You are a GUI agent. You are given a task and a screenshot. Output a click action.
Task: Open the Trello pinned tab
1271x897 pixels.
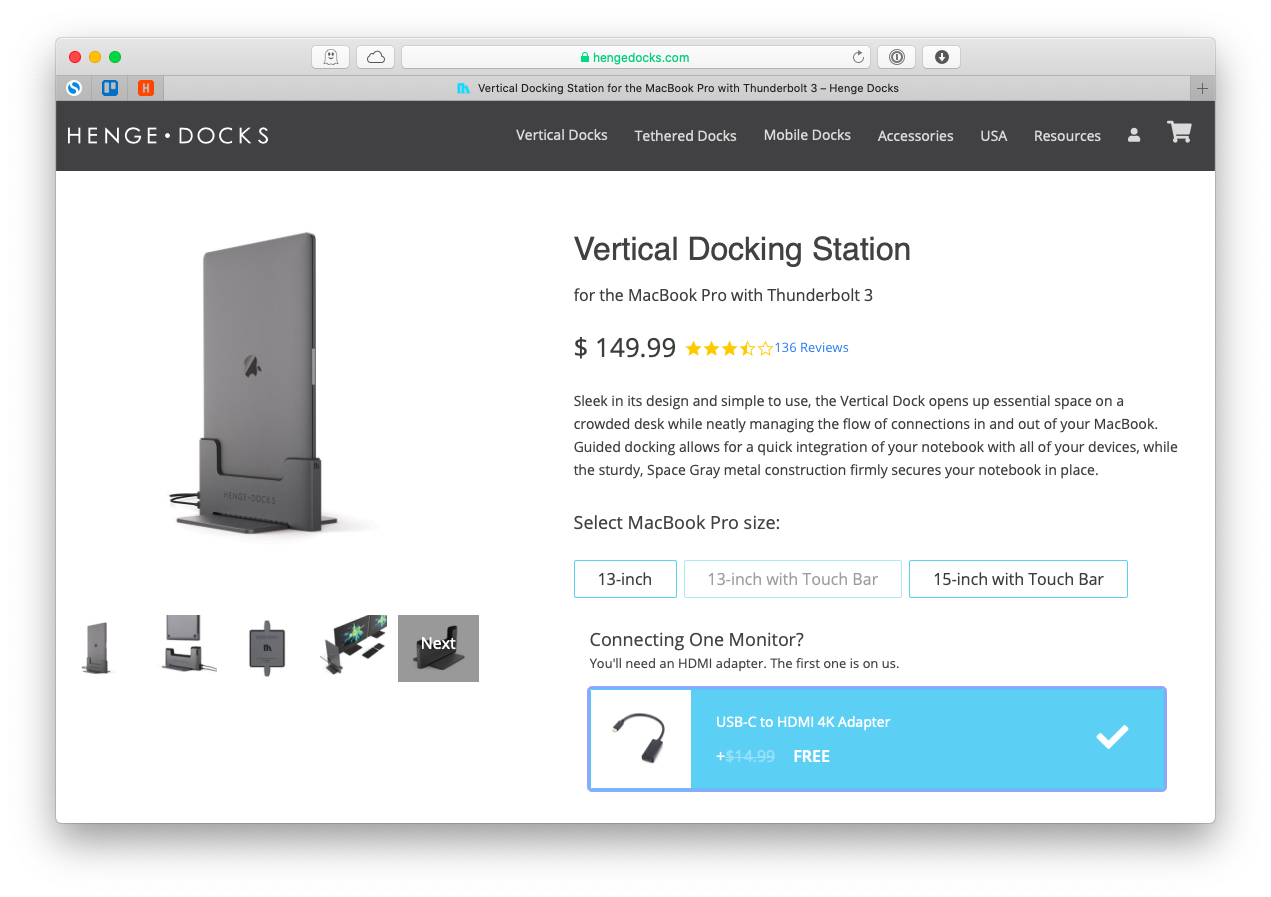coord(110,88)
